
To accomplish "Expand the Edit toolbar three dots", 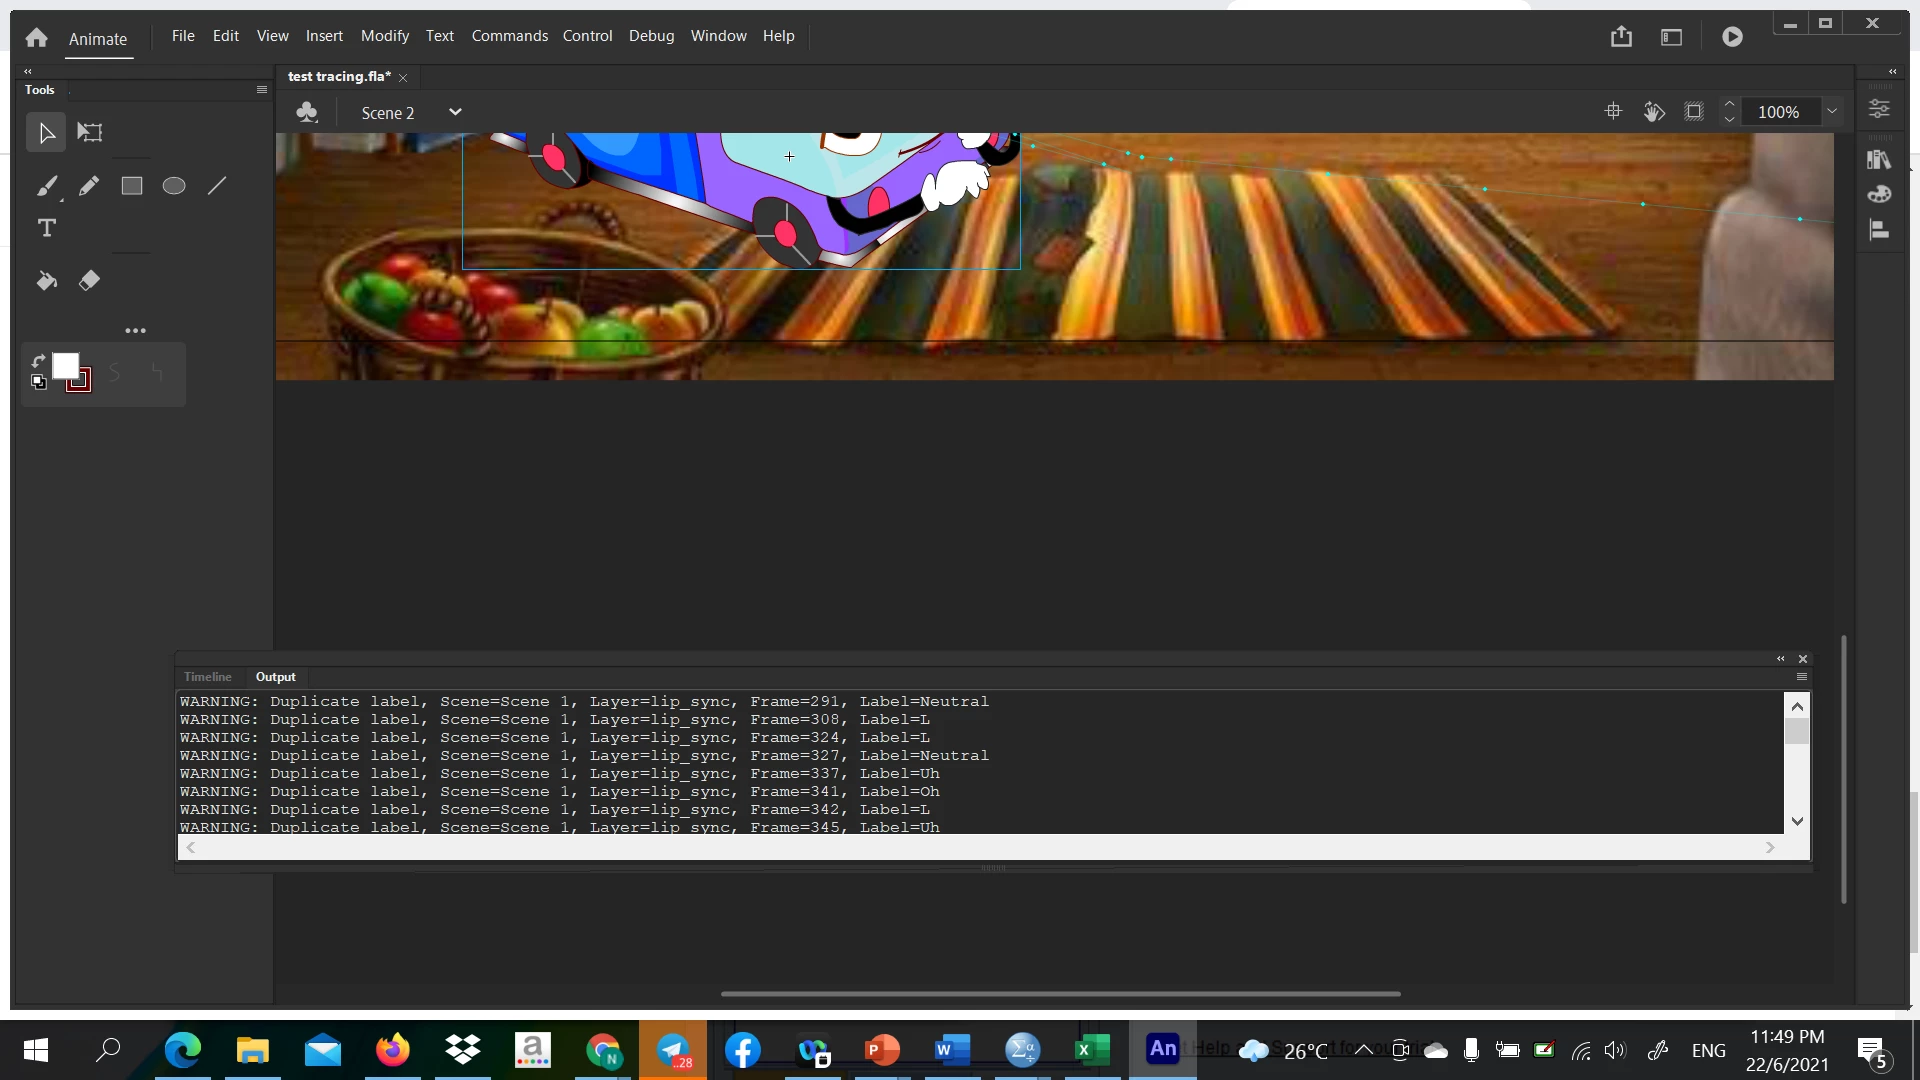I will tap(135, 330).
